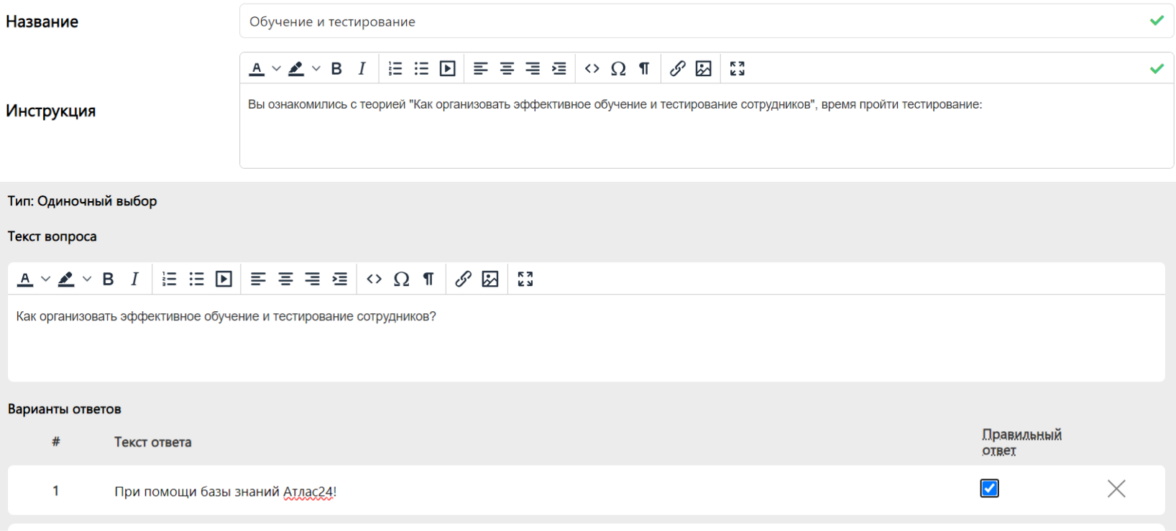Toggle italic in the Текст вопроса toolbar
This screenshot has height=531, width=1176.
(x=133, y=279)
